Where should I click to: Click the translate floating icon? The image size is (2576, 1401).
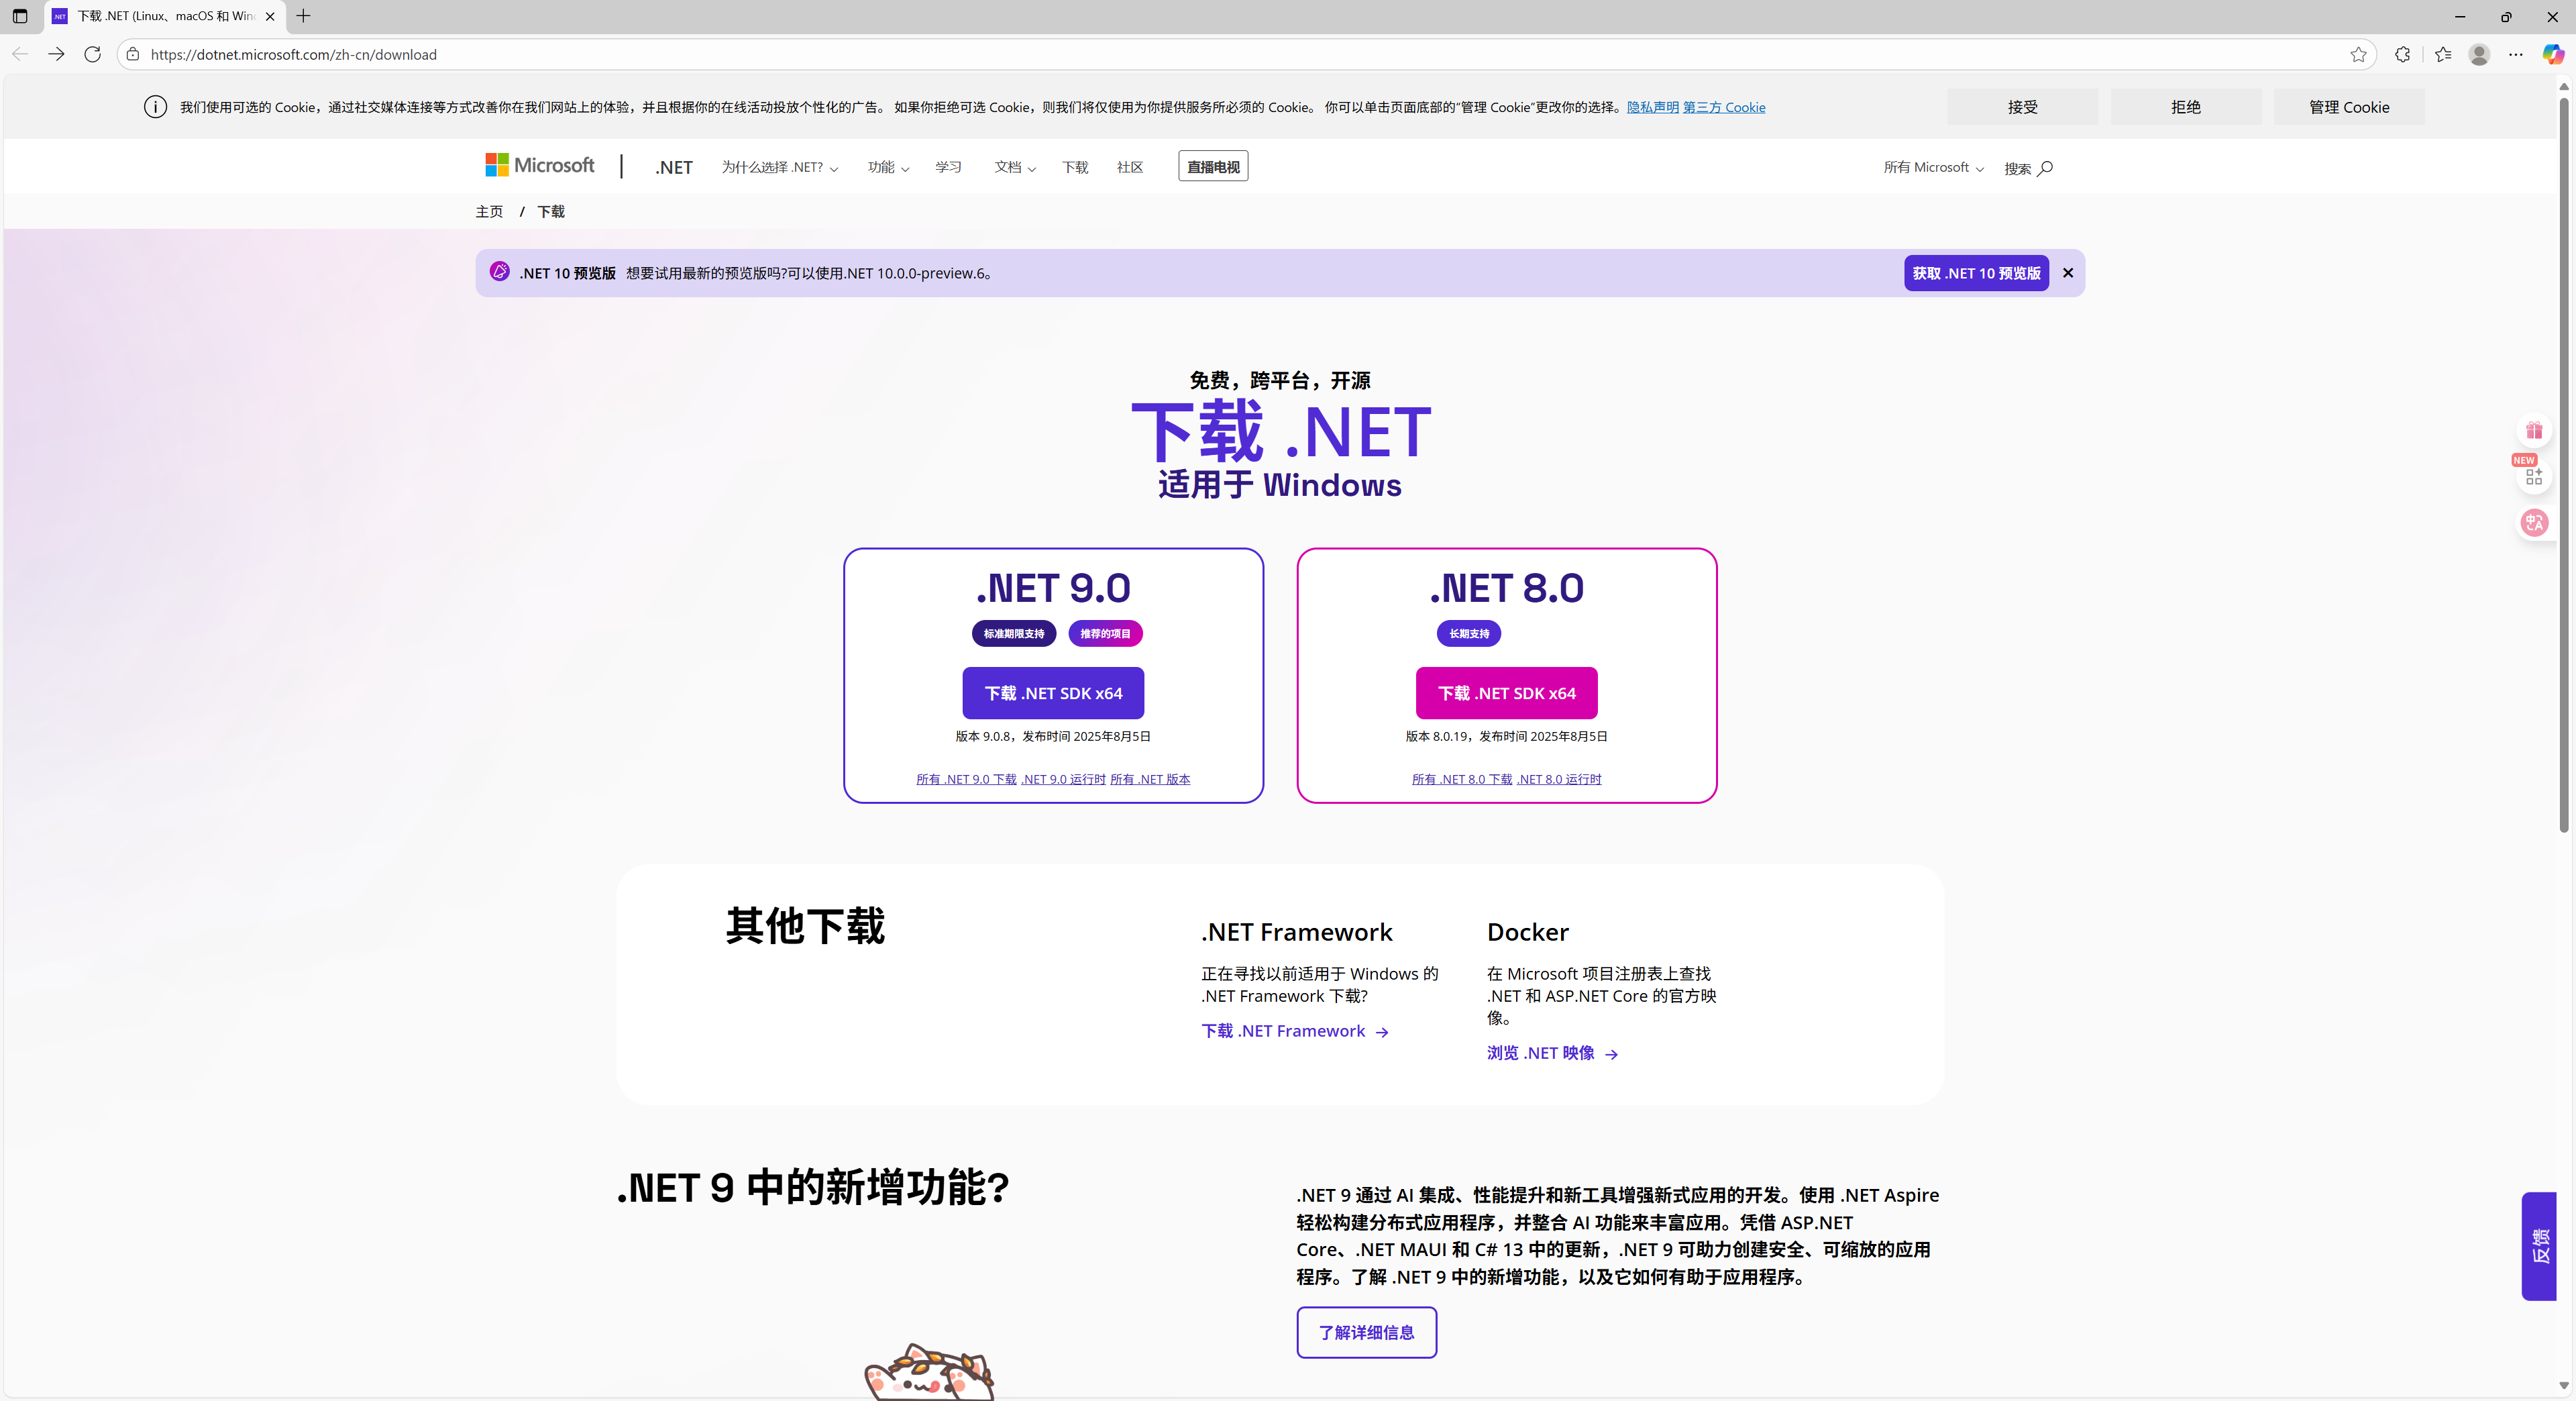click(2534, 523)
